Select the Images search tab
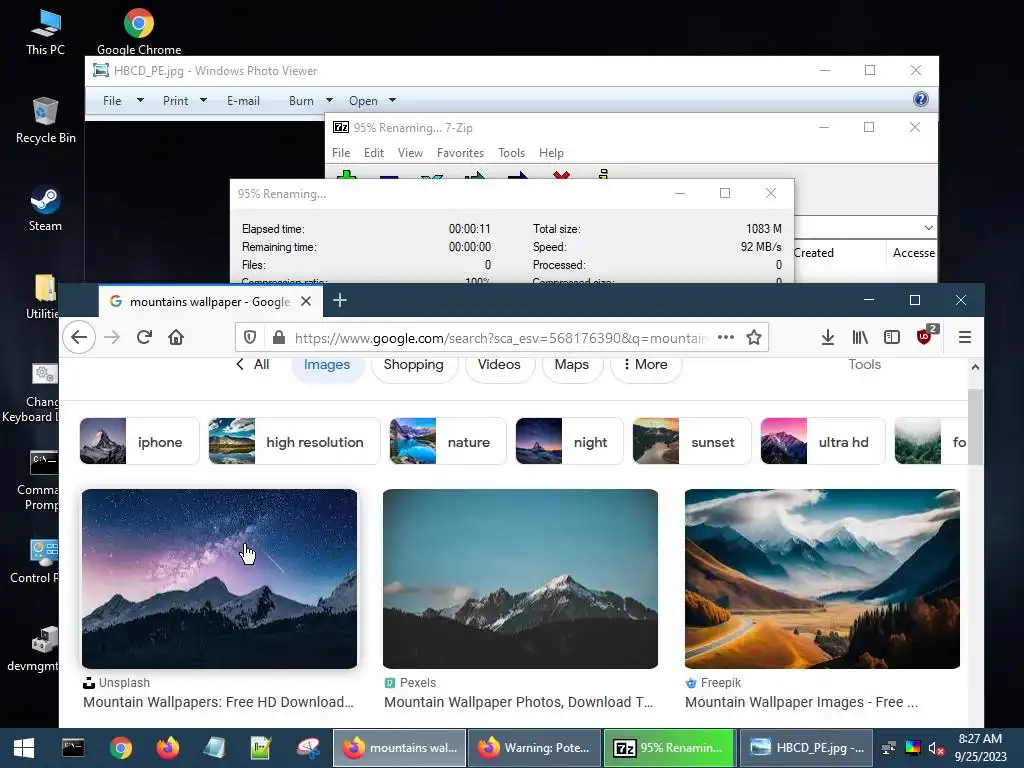Viewport: 1024px width, 768px height. [327, 364]
